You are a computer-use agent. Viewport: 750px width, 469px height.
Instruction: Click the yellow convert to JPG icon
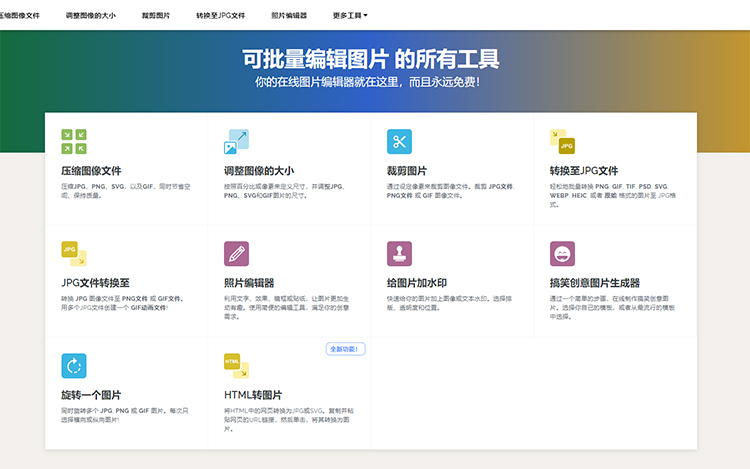pyautogui.click(x=562, y=141)
